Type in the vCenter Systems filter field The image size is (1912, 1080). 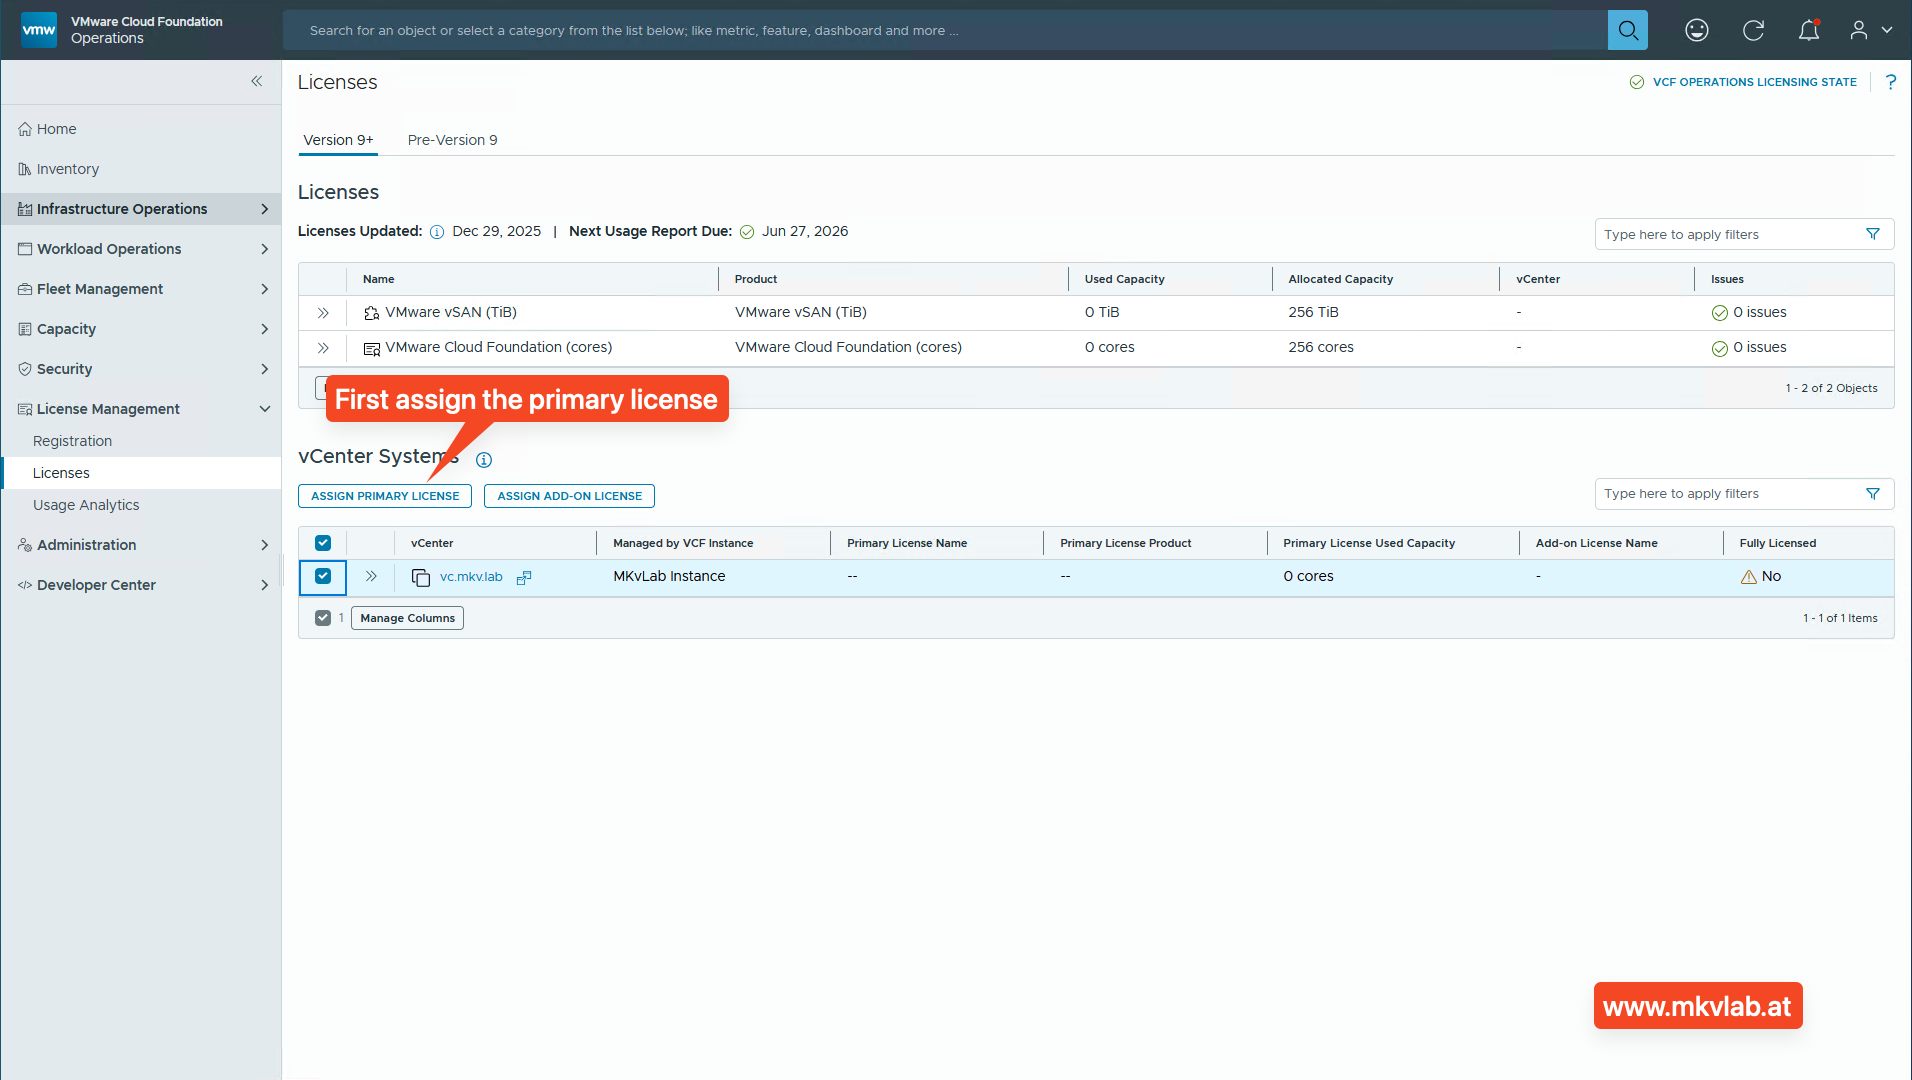1730,493
